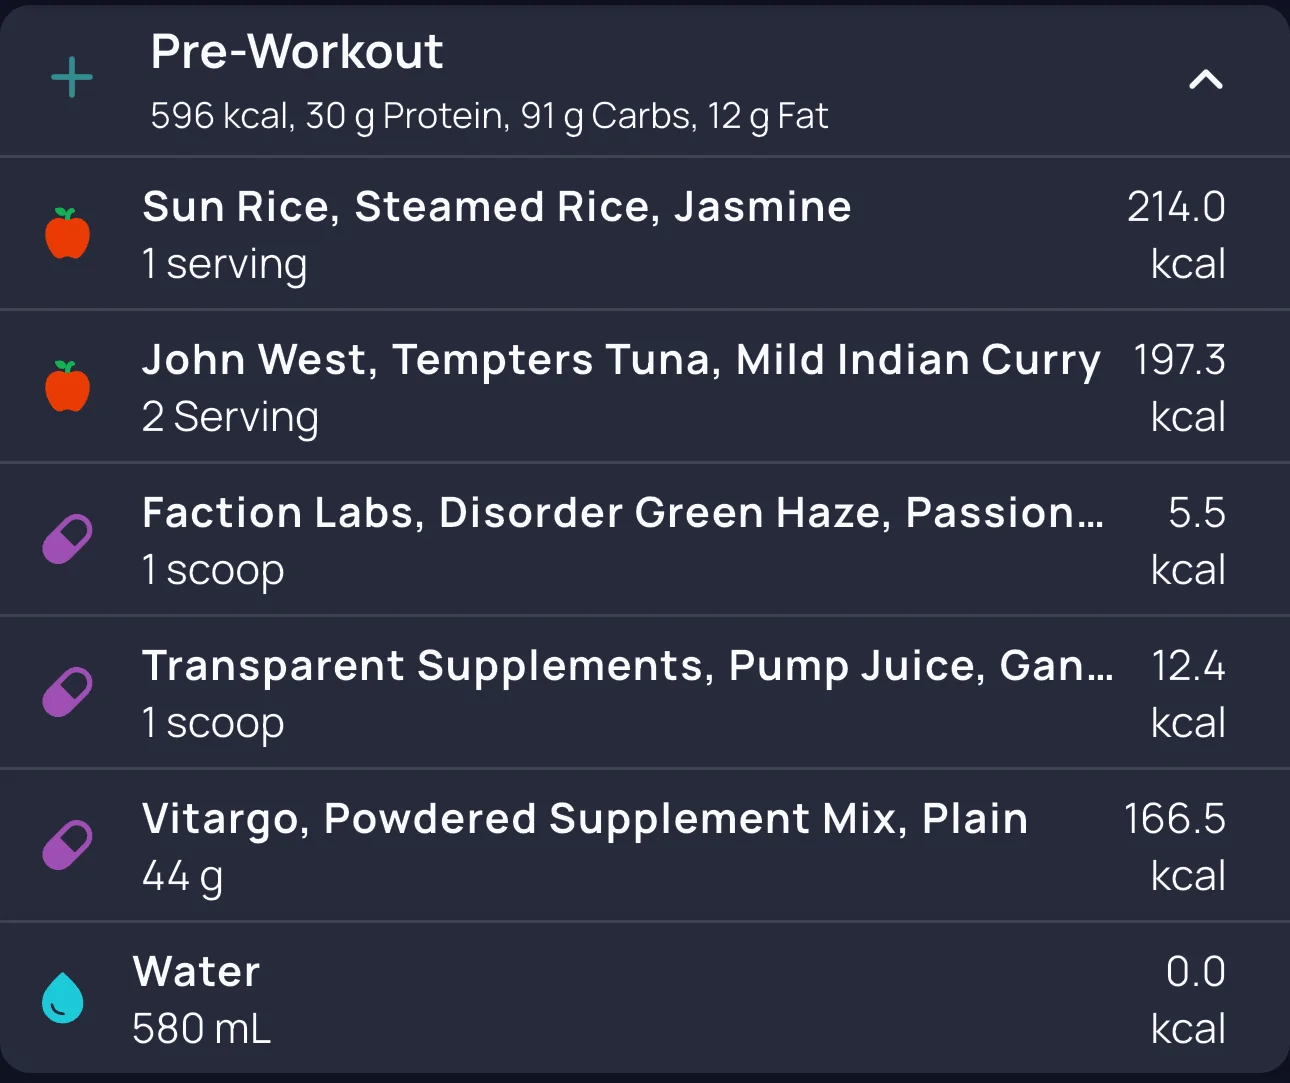Open the Water entry
The width and height of the screenshot is (1290, 1083).
(x=197, y=972)
